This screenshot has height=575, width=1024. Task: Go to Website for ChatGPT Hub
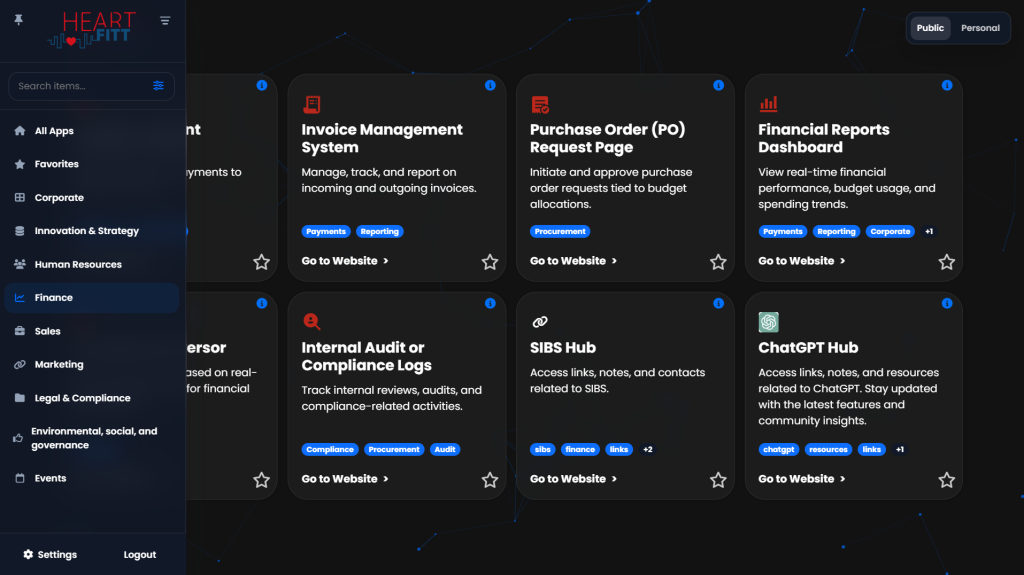point(802,479)
